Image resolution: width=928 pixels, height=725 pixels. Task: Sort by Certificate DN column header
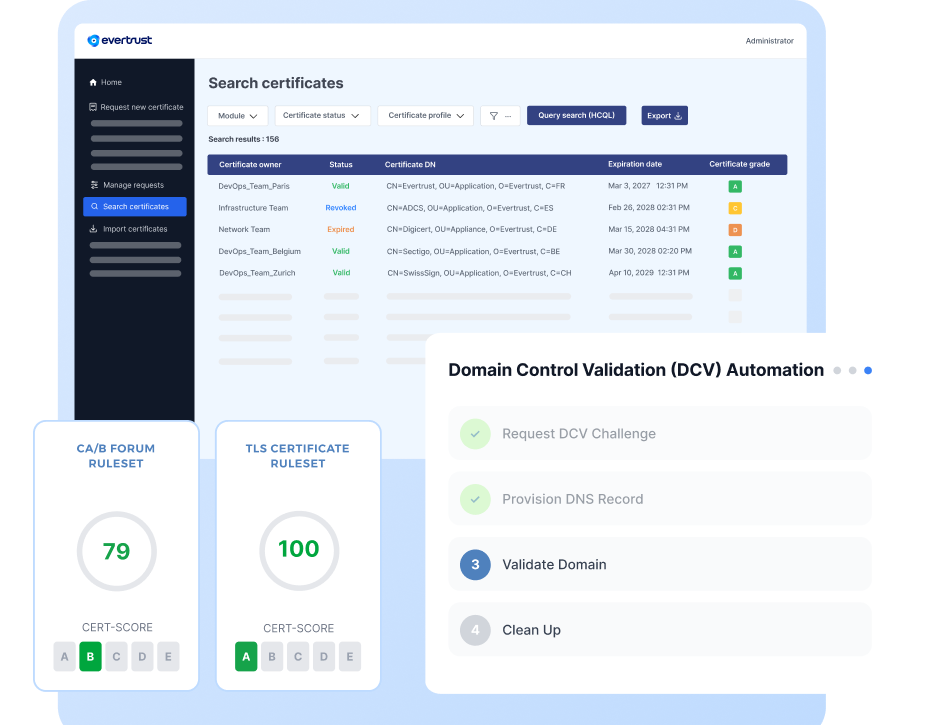(x=410, y=165)
